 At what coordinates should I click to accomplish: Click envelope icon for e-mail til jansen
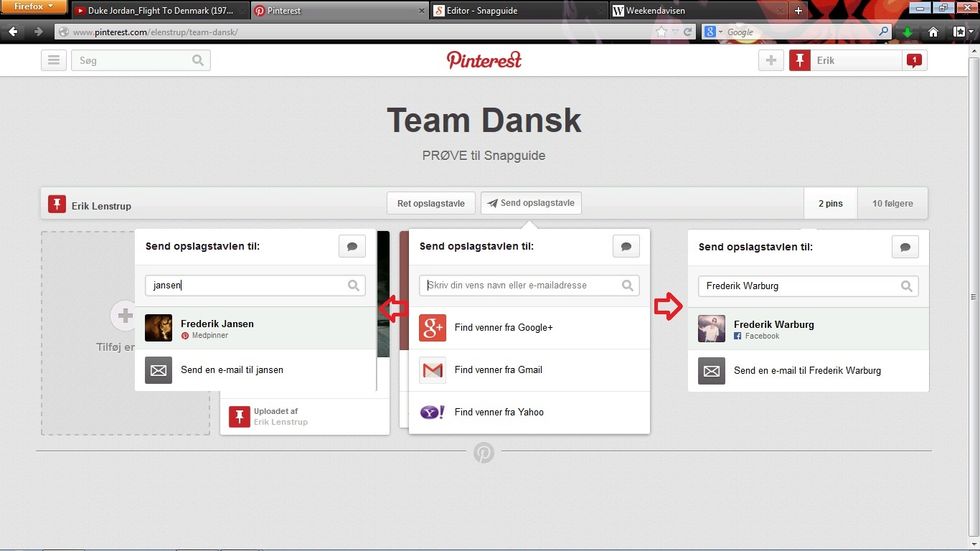[159, 370]
